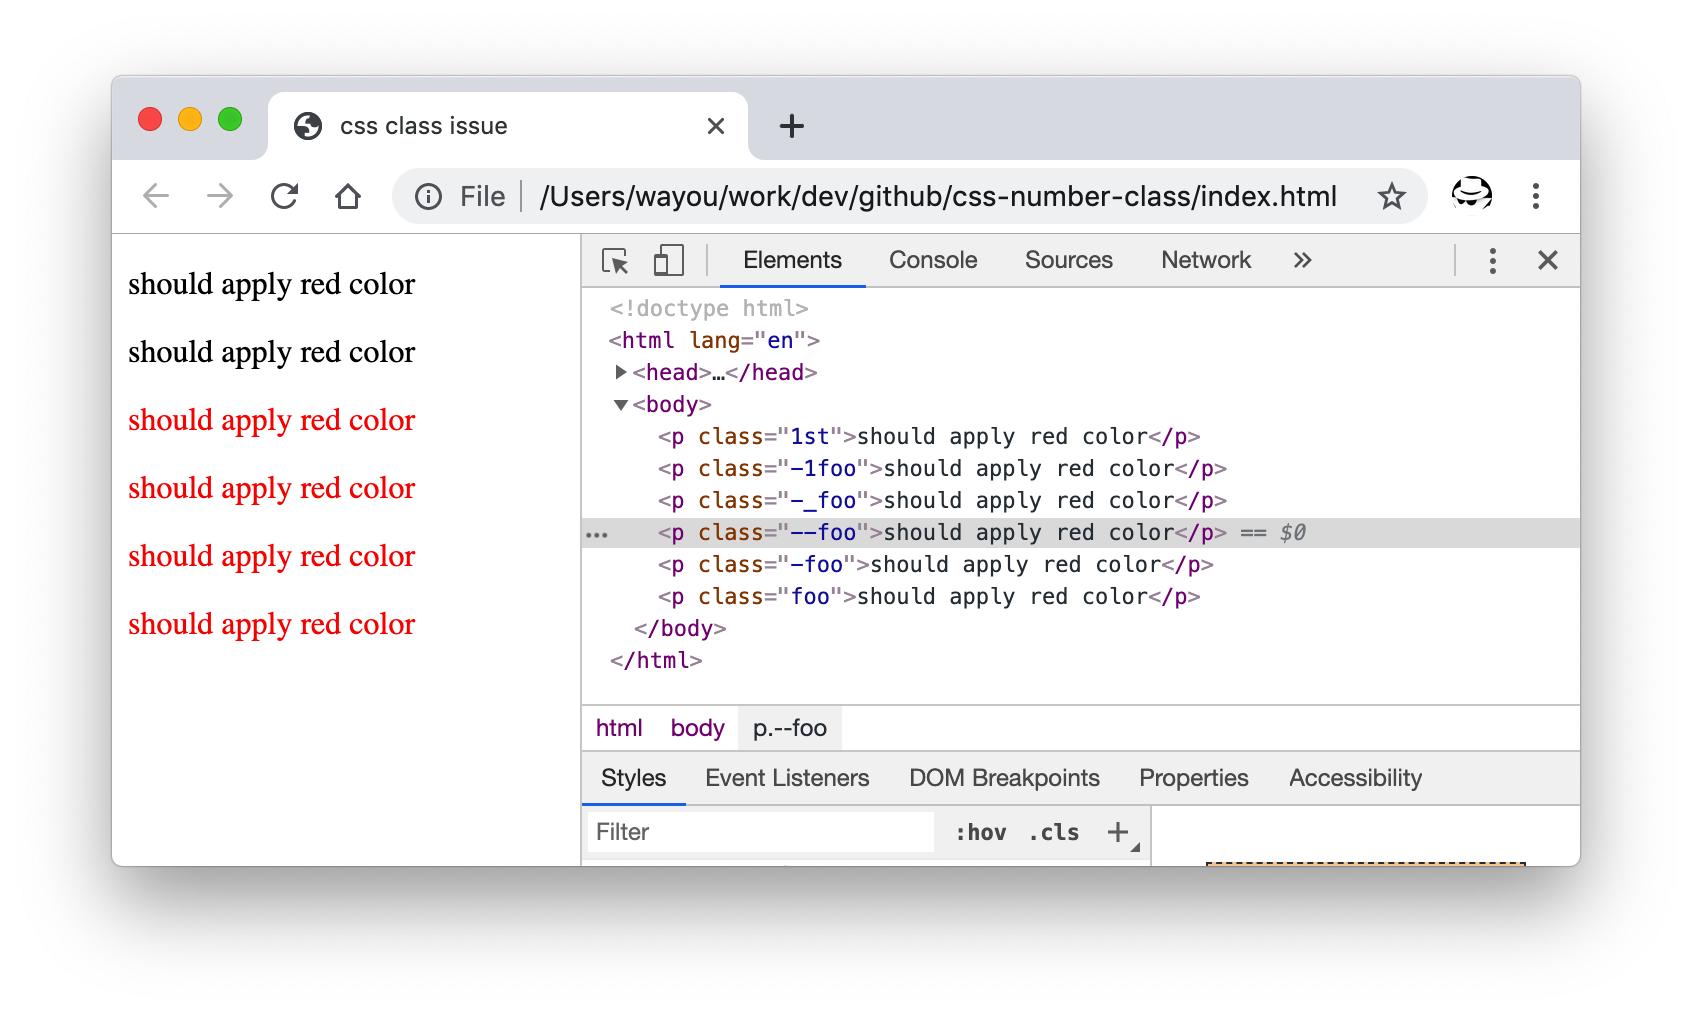The width and height of the screenshot is (1692, 1014).
Task: Minimize window with the yellow button
Action: pyautogui.click(x=190, y=119)
